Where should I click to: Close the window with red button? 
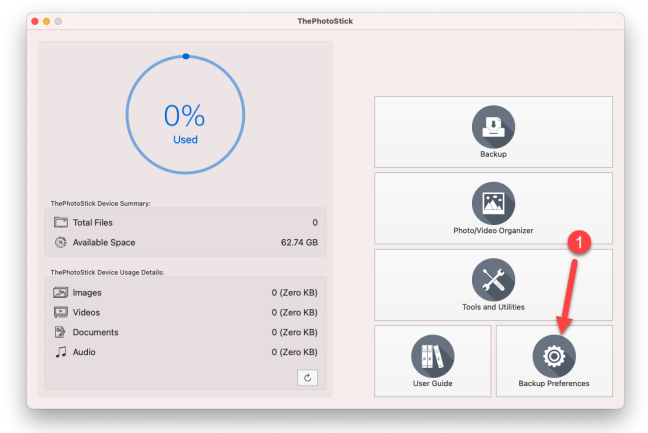35,21
